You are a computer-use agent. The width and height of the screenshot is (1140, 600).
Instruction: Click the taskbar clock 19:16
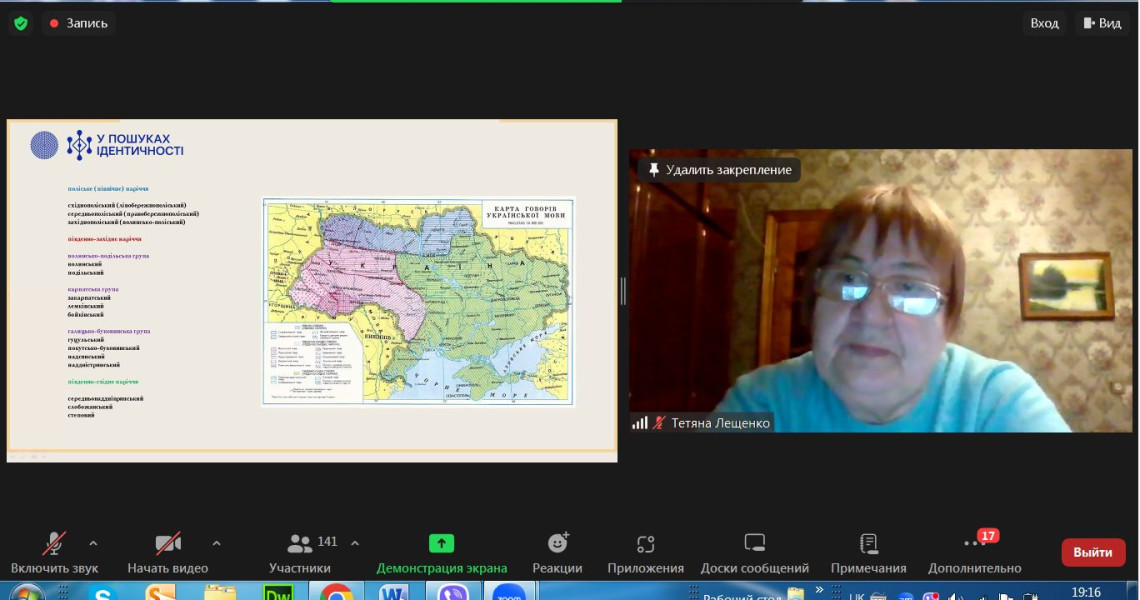point(1086,593)
